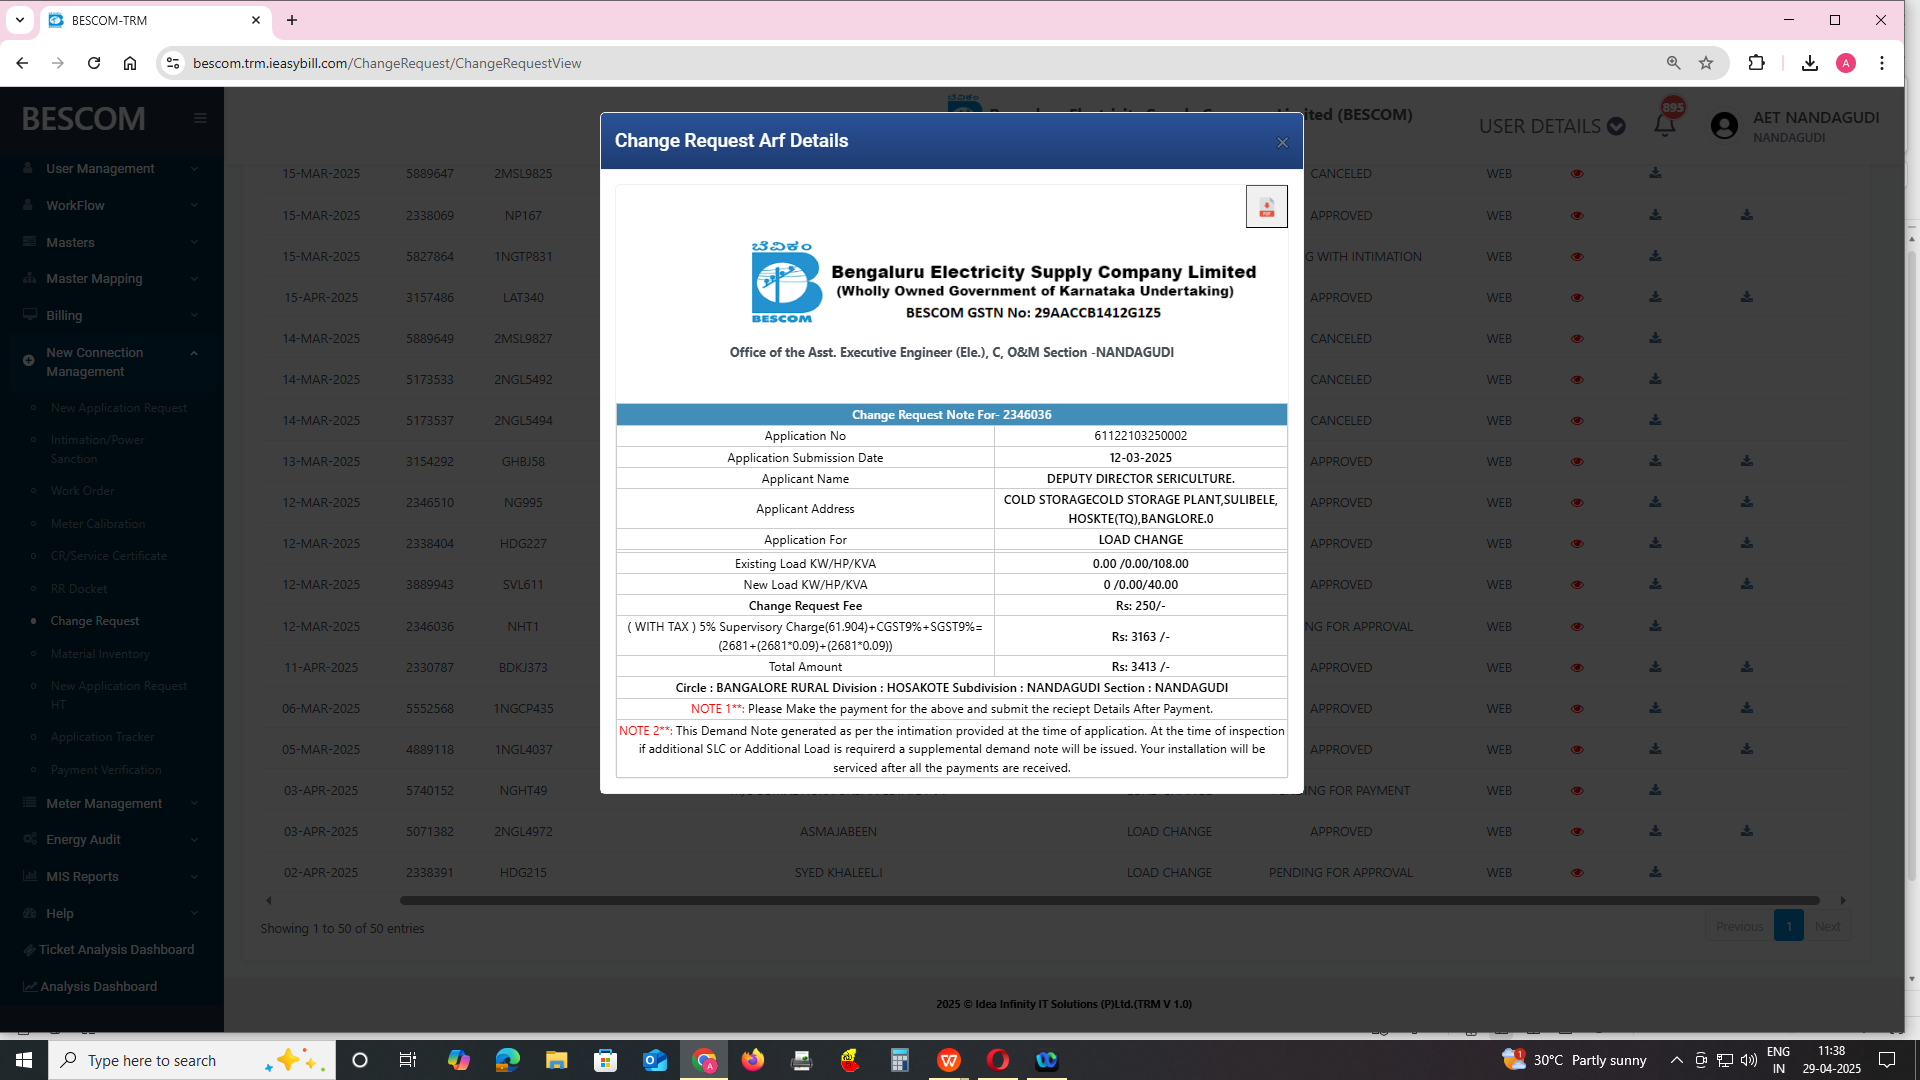The width and height of the screenshot is (1920, 1080).
Task: Open browser Extensions puzzle icon
Action: [1756, 63]
